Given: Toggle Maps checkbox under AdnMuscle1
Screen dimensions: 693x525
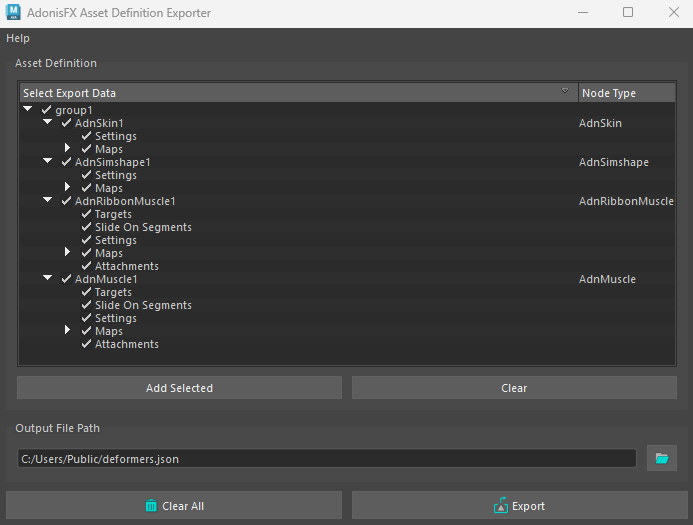Looking at the screenshot, I should (x=86, y=331).
